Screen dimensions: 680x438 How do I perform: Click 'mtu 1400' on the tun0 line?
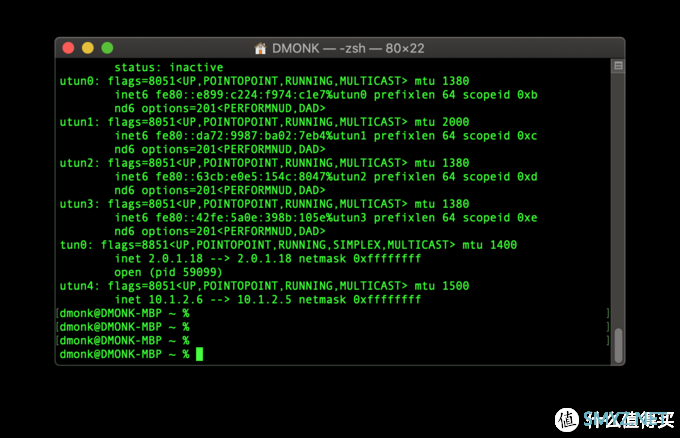coord(490,245)
